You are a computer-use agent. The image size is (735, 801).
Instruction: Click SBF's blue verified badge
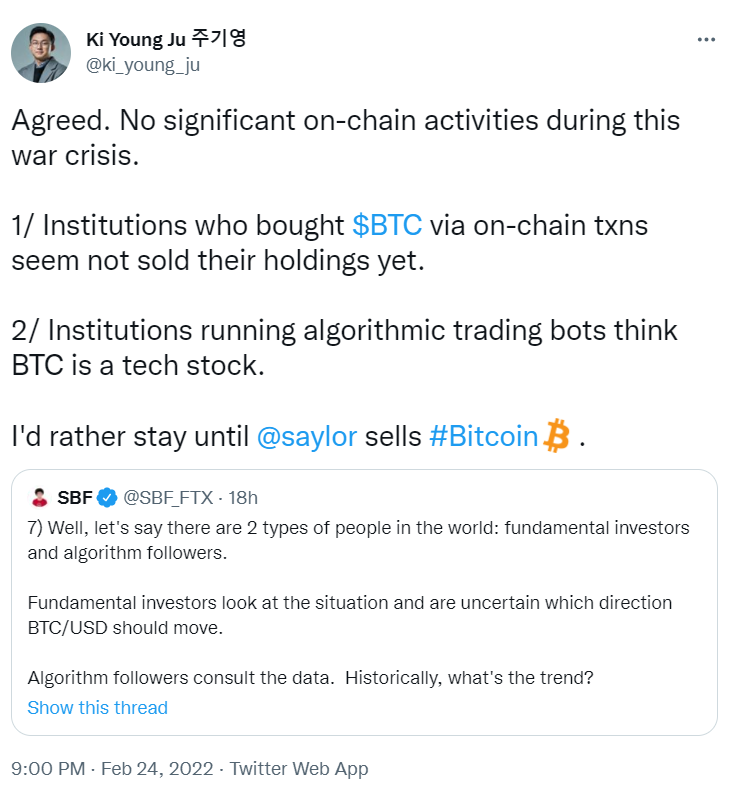tap(108, 497)
